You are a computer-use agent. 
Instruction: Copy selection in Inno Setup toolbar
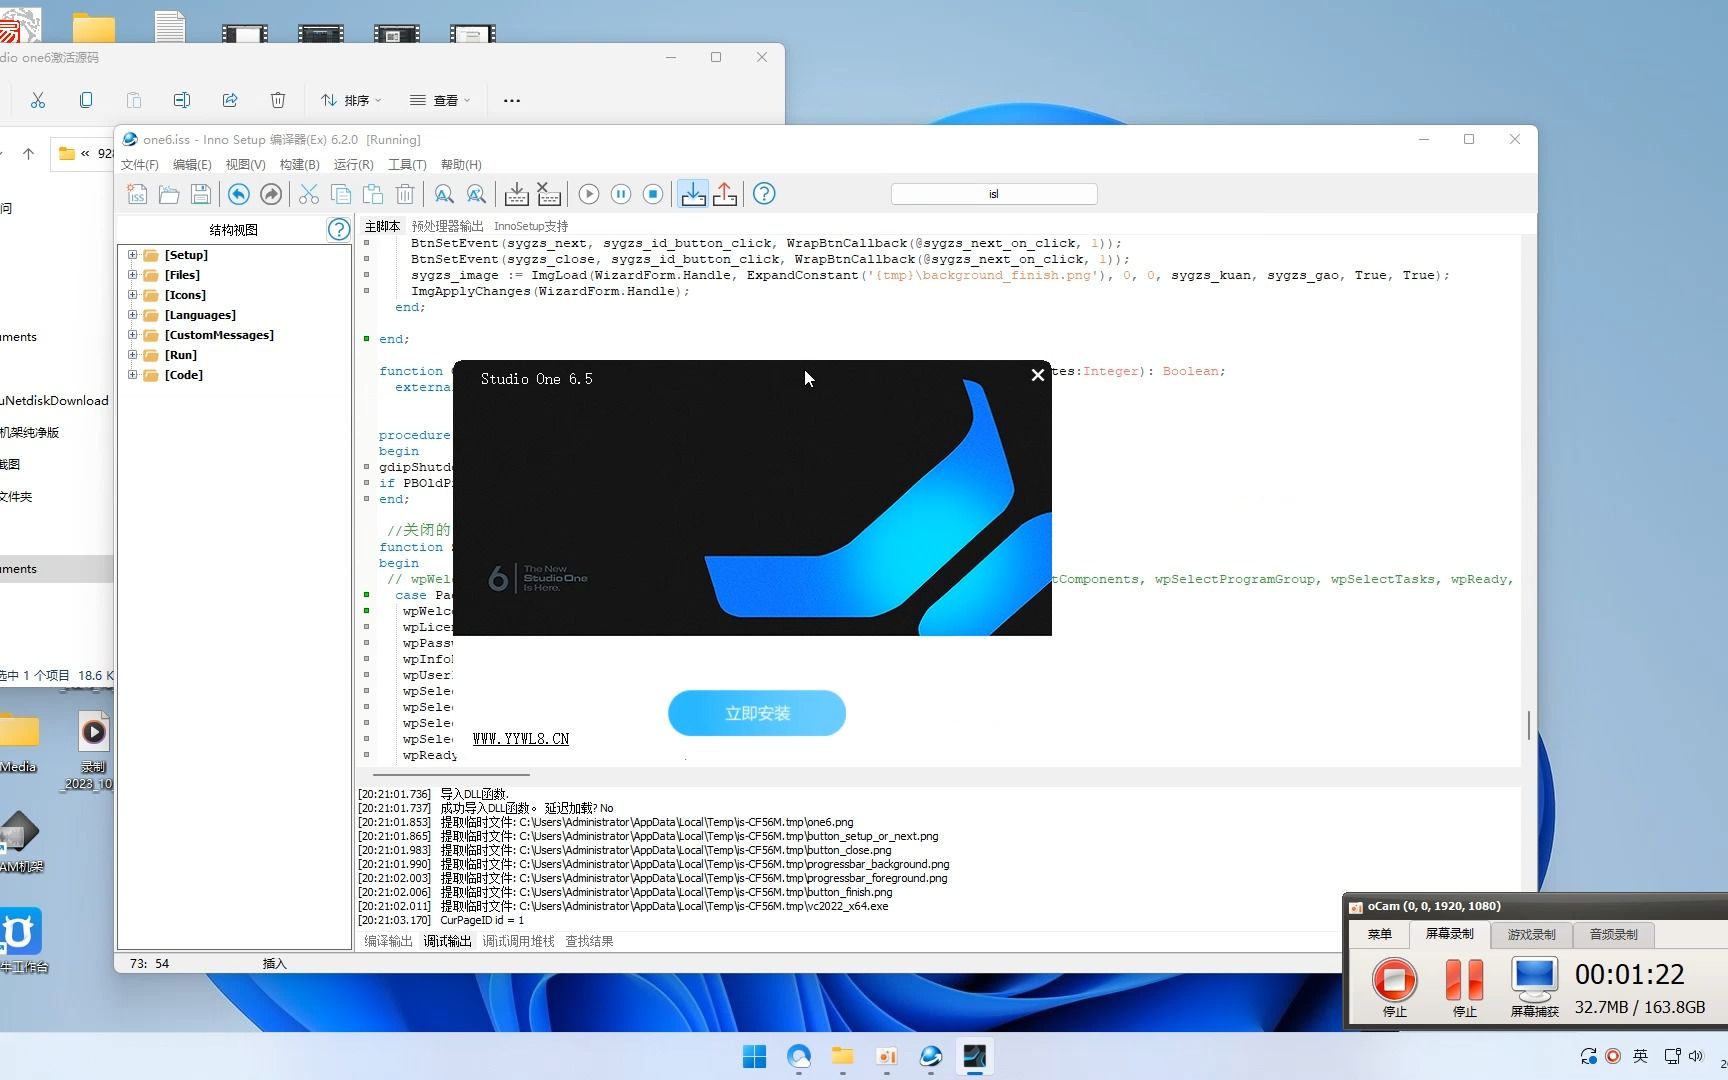click(x=341, y=194)
